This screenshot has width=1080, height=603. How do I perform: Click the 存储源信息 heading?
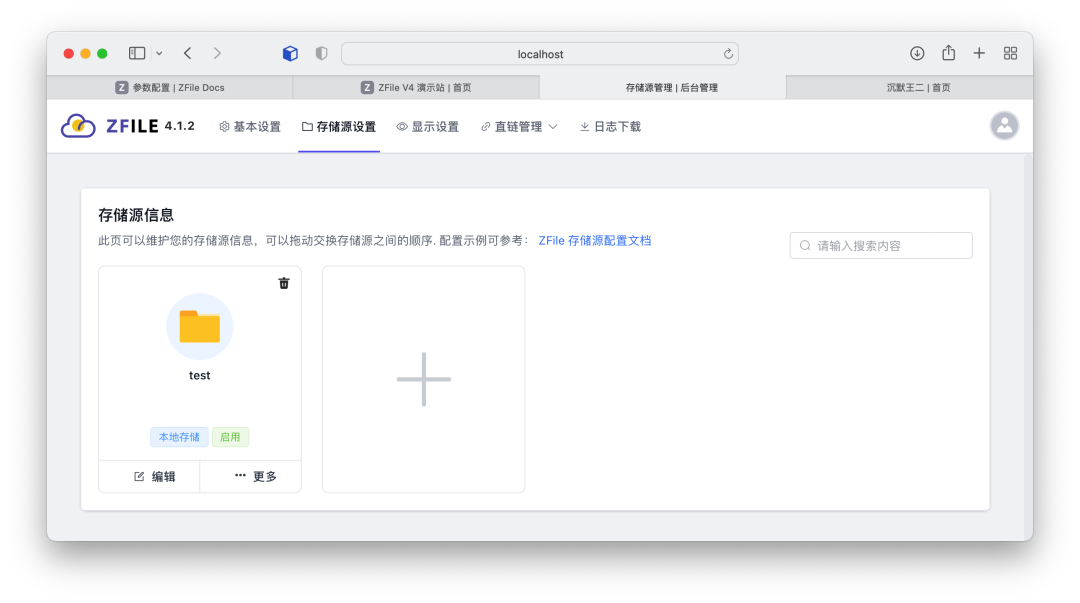(x=136, y=215)
